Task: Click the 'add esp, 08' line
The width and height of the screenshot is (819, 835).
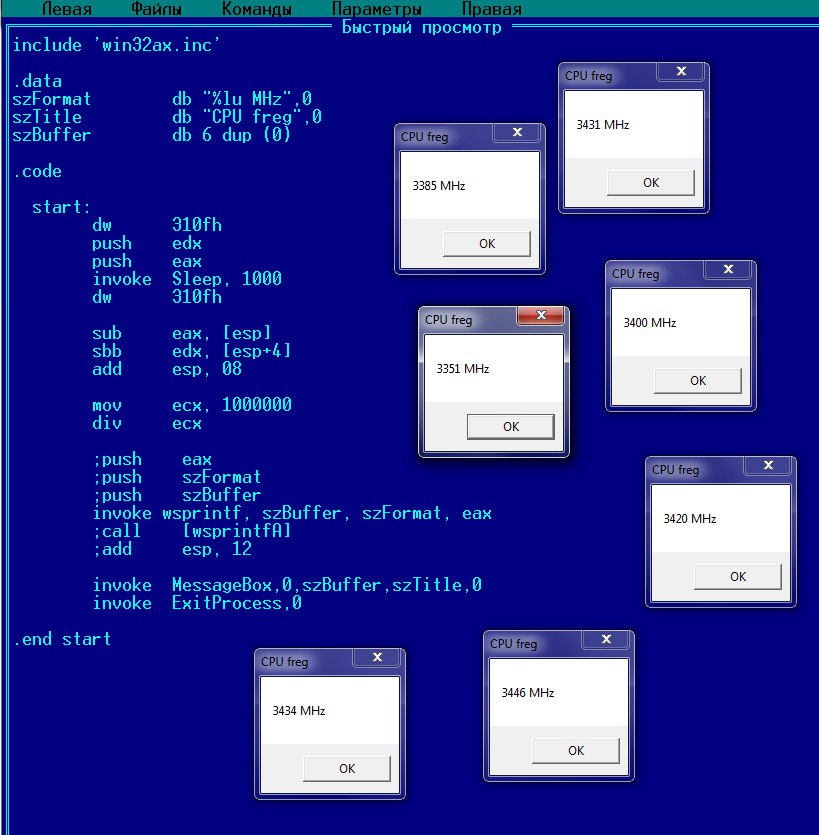Action: (167, 369)
